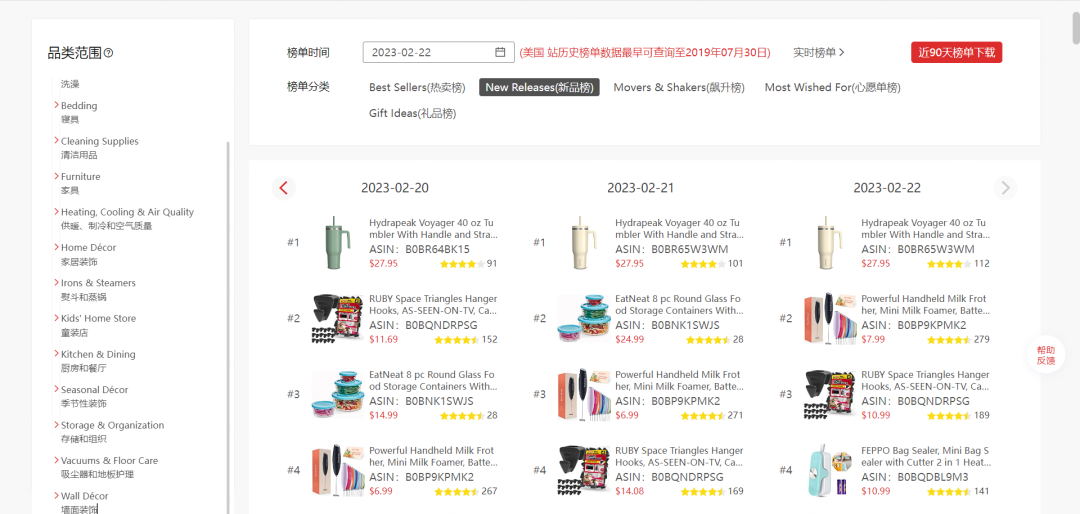Expand the Furniture category
This screenshot has height=514, width=1080.
tap(56, 176)
